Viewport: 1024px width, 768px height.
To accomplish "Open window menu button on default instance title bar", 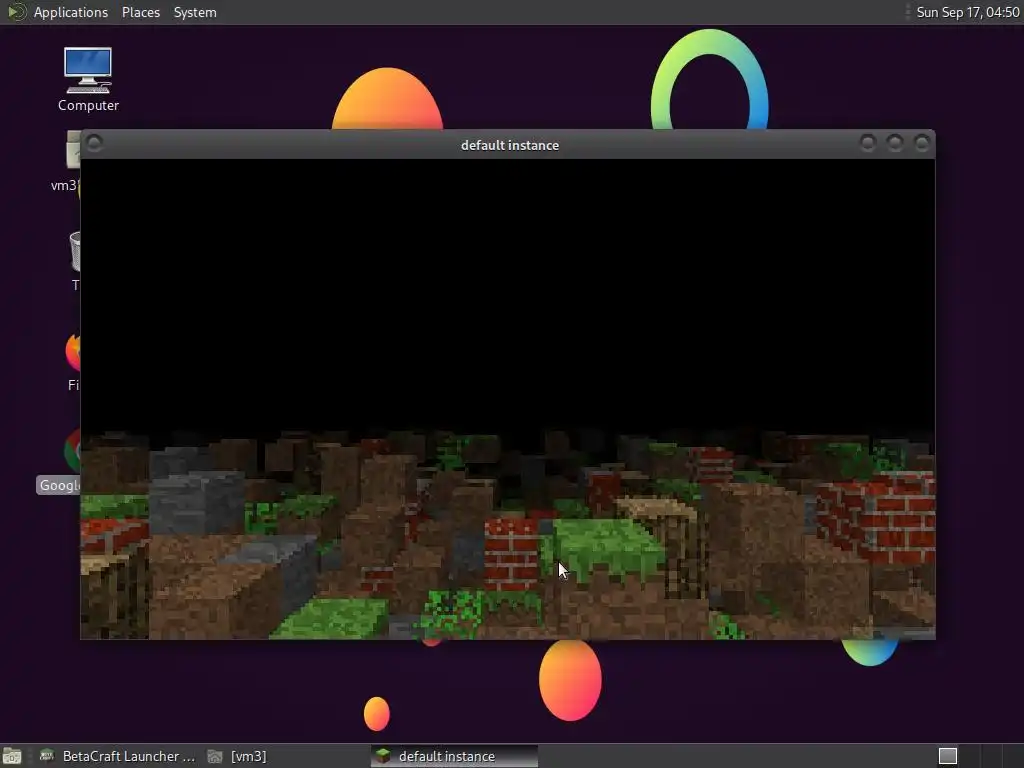I will [x=94, y=143].
